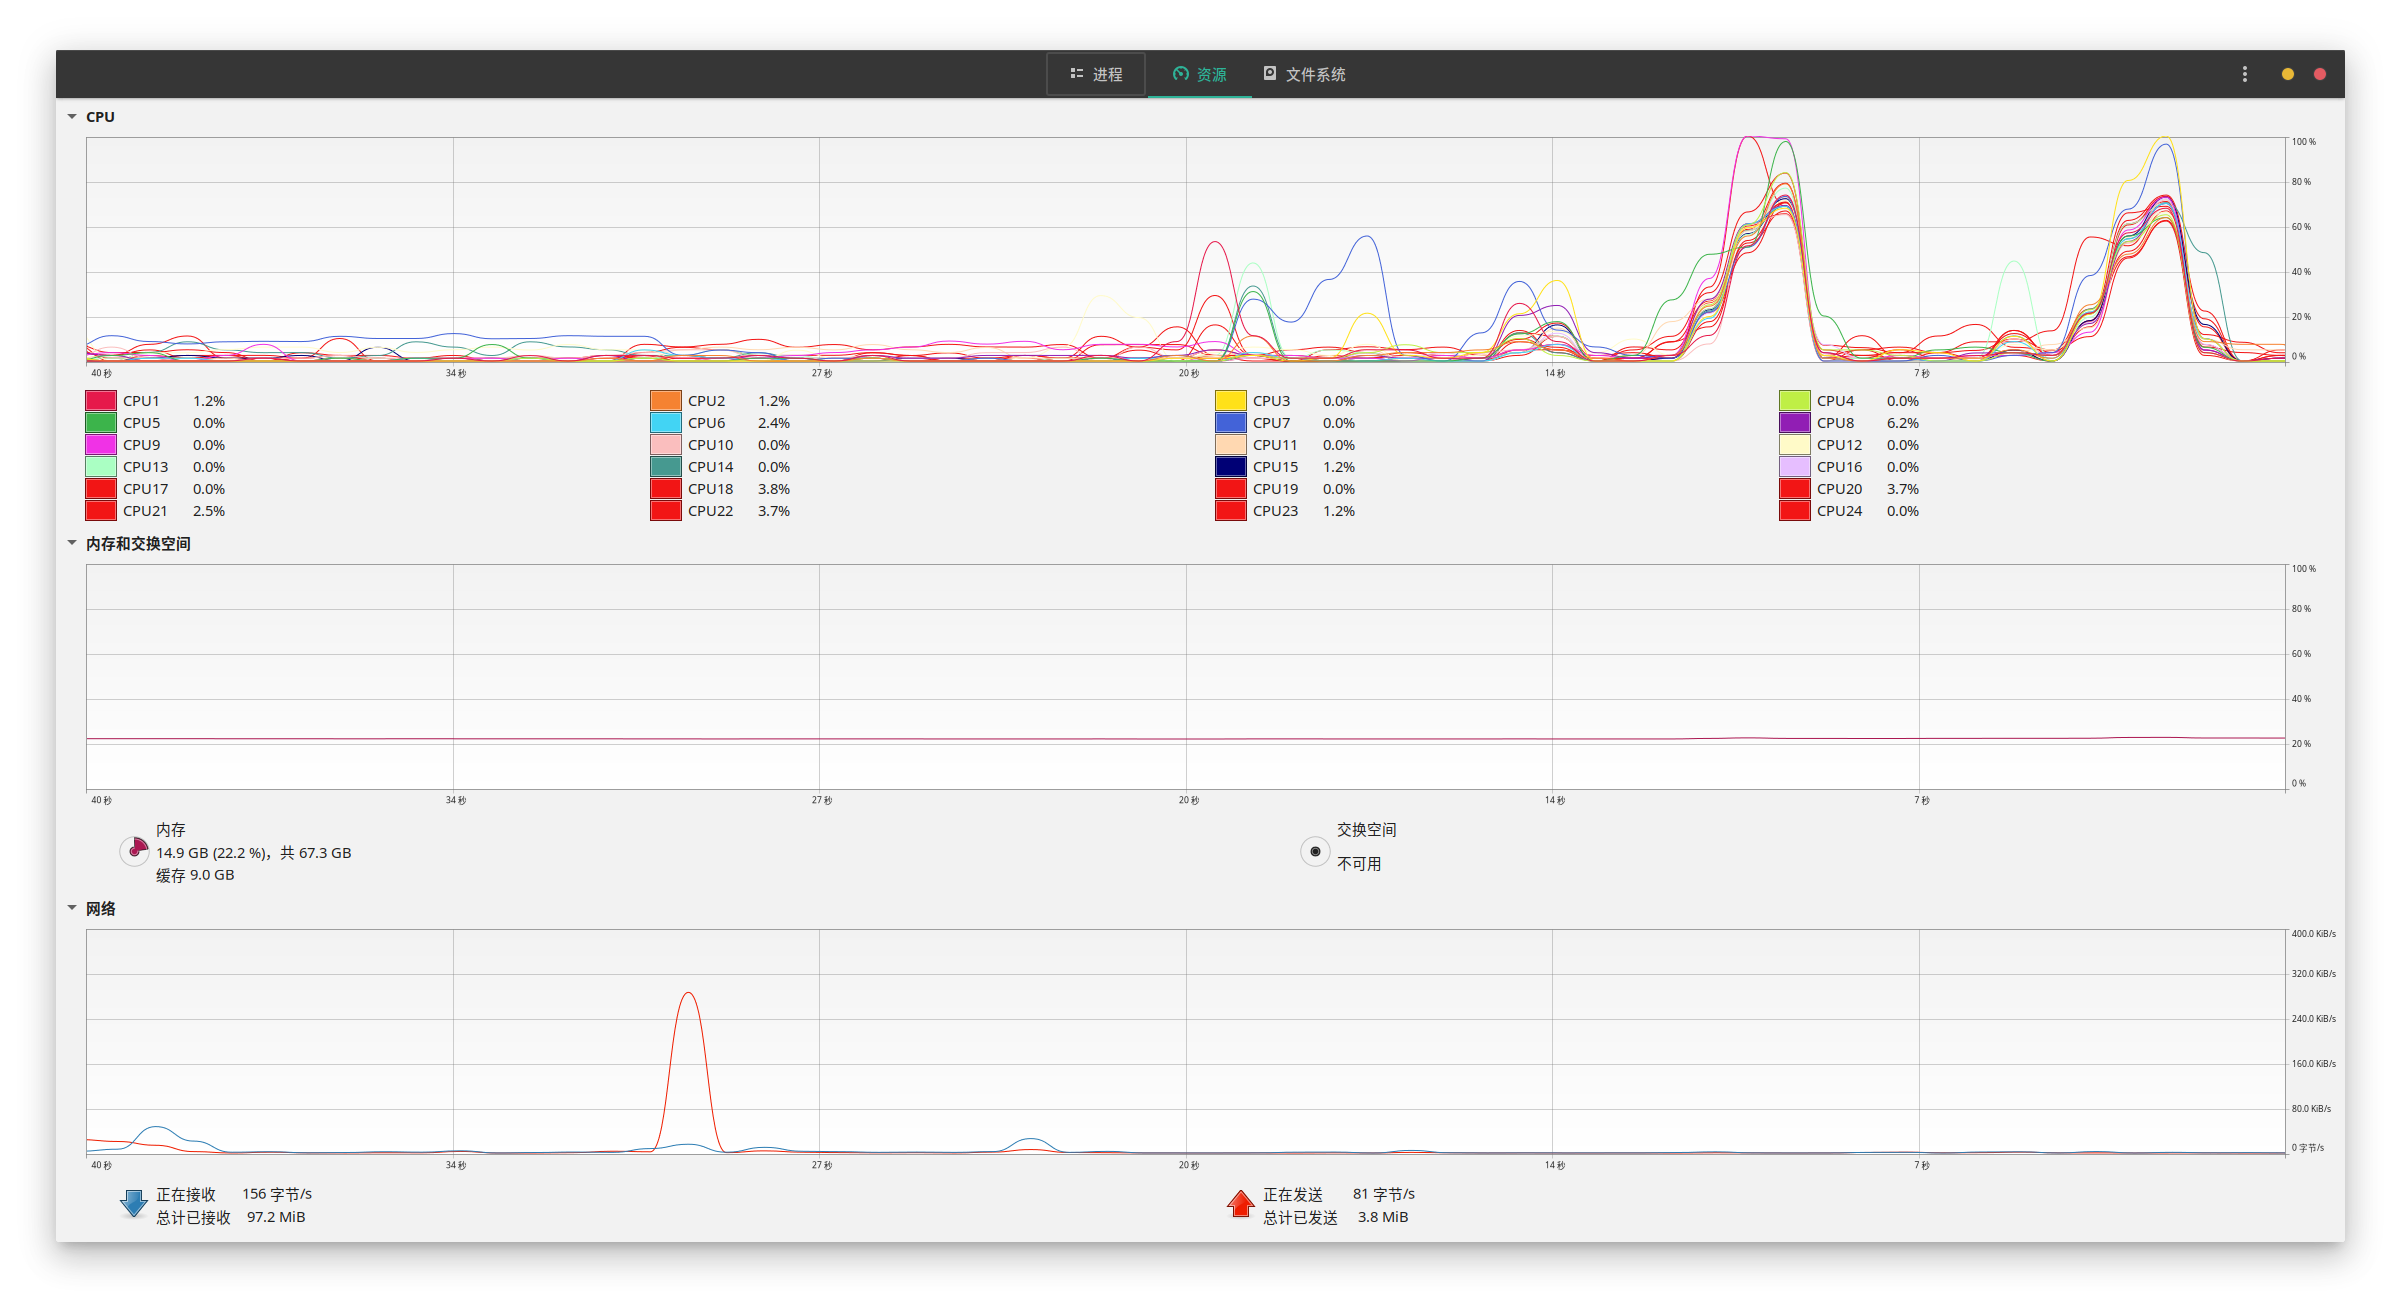Click the 资源 tab speedometer icon
Screen dimensions: 2401x1305
pyautogui.click(x=1181, y=73)
